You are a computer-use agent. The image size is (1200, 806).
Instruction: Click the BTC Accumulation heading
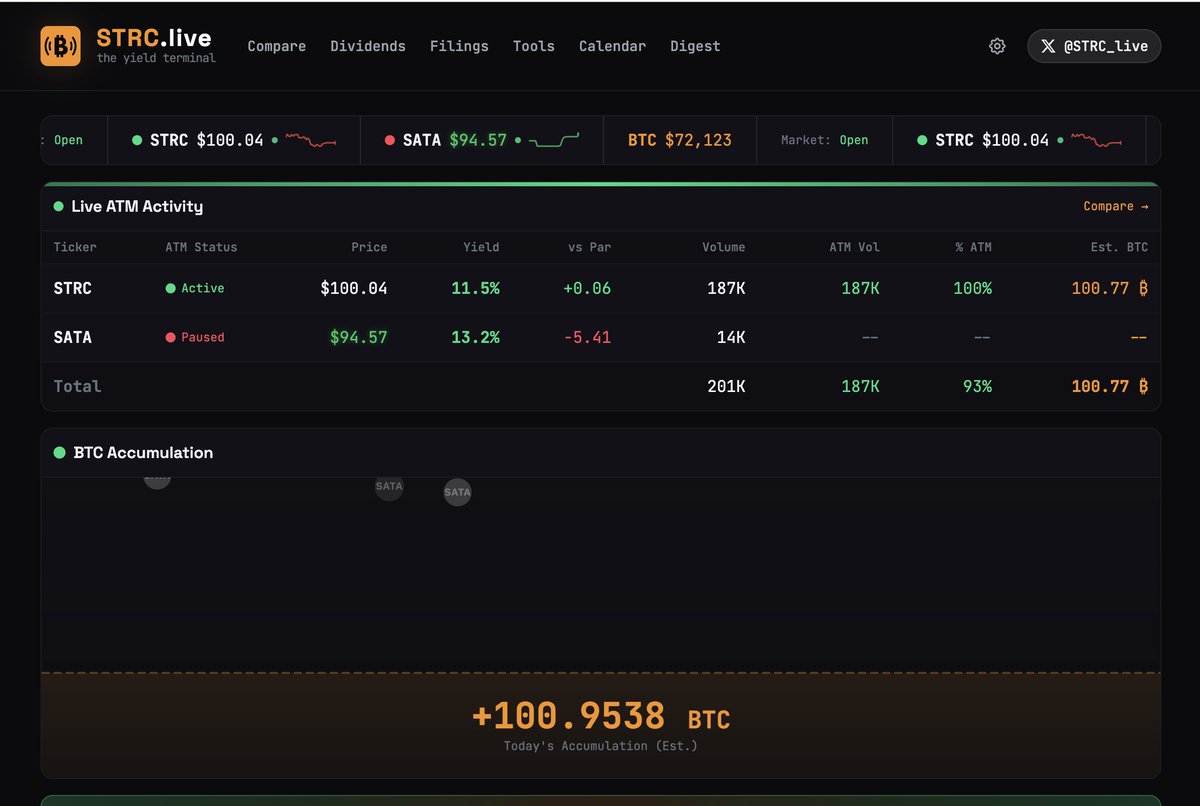pyautogui.click(x=143, y=452)
